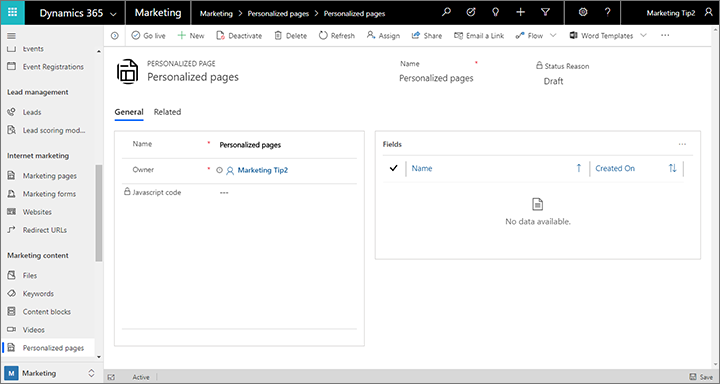Click the New command
The image size is (720, 384).
click(191, 35)
